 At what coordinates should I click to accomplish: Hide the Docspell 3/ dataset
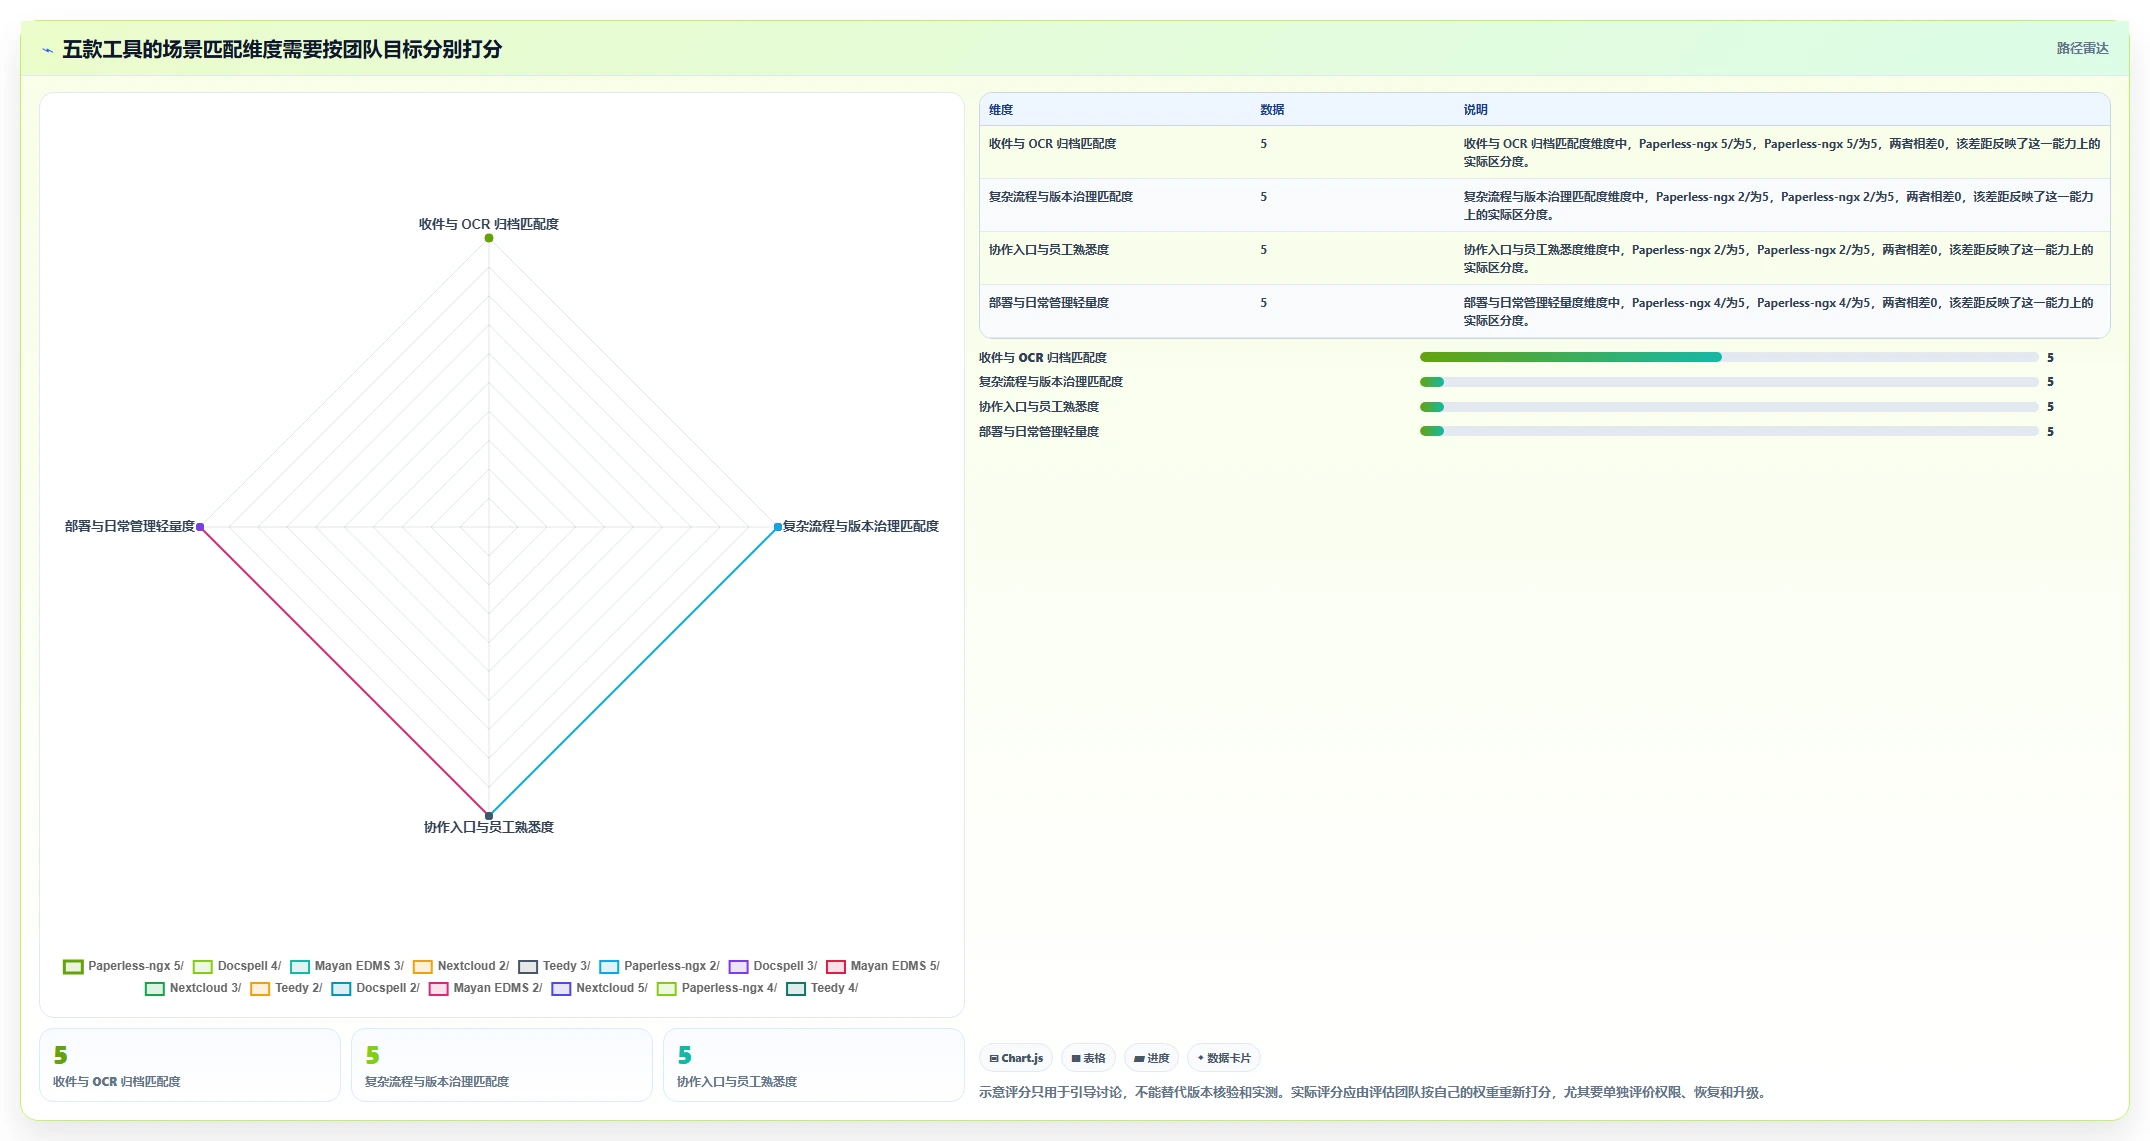pos(773,966)
